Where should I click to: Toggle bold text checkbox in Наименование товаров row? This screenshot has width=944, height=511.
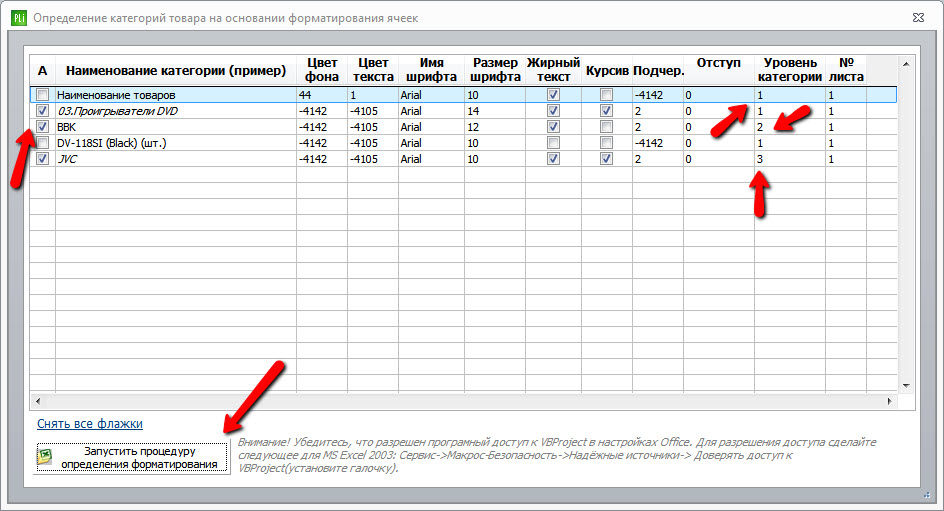(x=553, y=94)
